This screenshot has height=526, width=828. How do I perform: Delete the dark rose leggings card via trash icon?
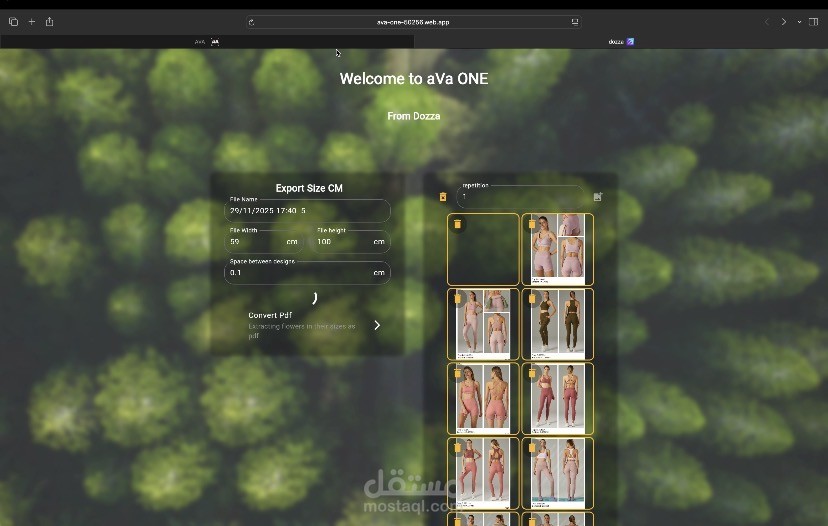click(x=532, y=373)
